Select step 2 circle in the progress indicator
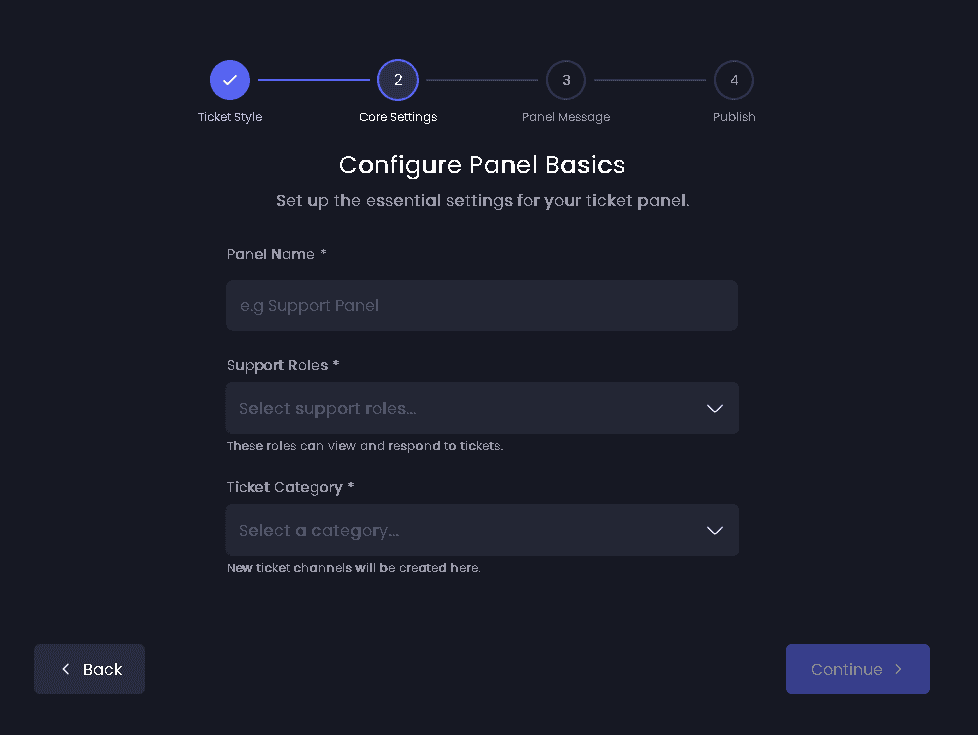This screenshot has width=978, height=735. pyautogui.click(x=398, y=79)
